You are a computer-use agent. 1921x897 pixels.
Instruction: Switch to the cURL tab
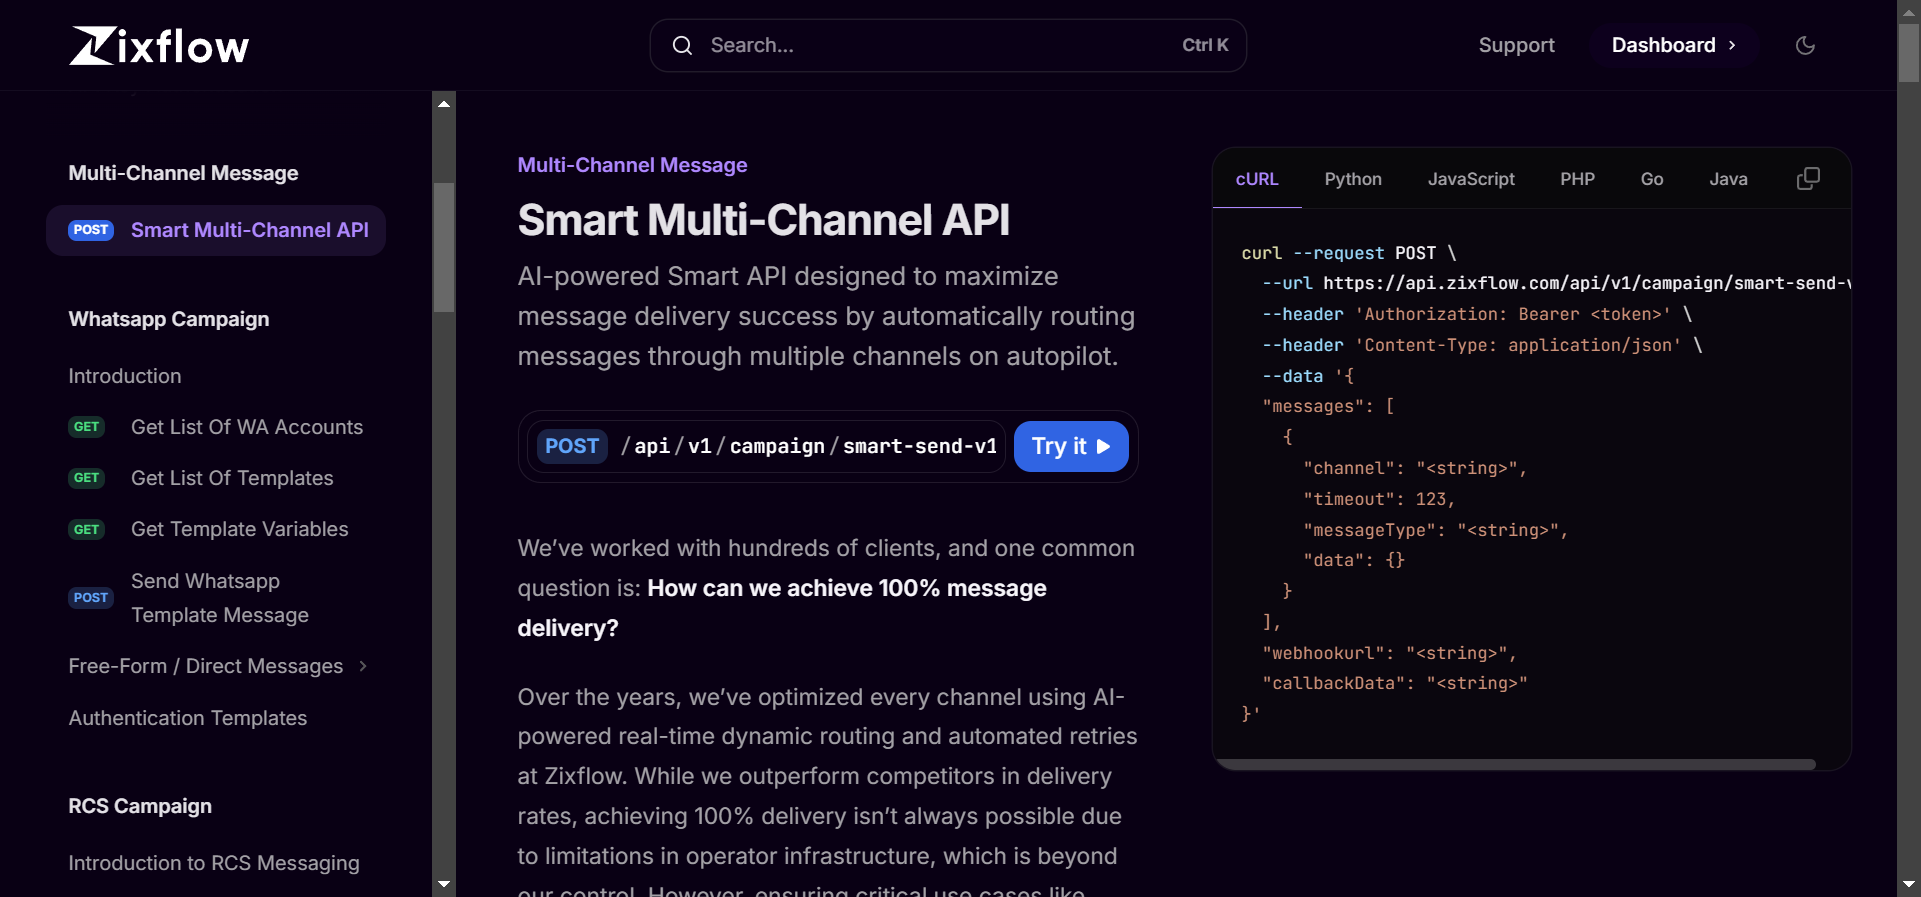(x=1256, y=179)
